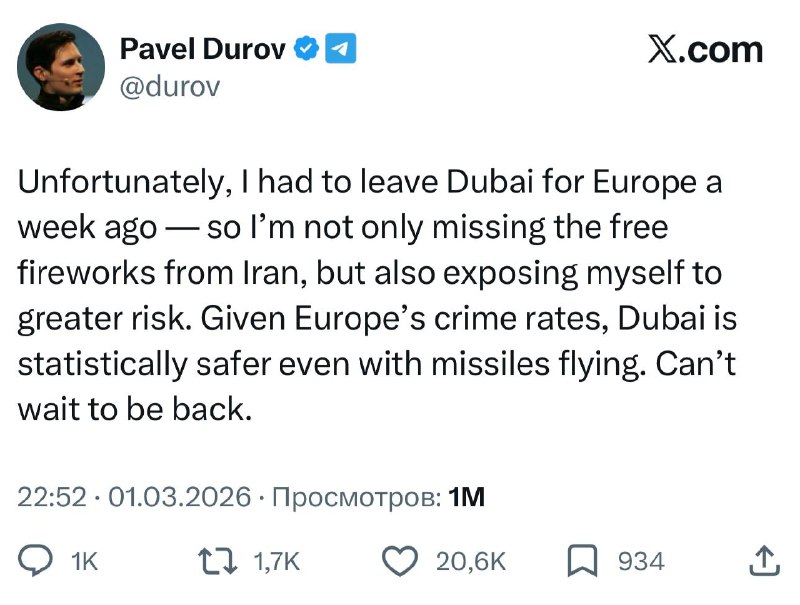The height and width of the screenshot is (605, 800).
Task: Click the 1M views count
Action: click(468, 496)
